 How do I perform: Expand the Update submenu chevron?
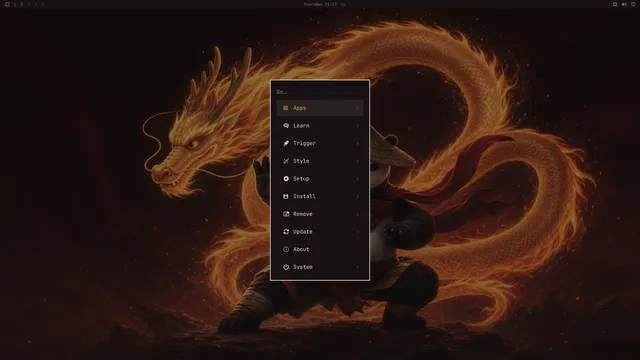point(358,231)
